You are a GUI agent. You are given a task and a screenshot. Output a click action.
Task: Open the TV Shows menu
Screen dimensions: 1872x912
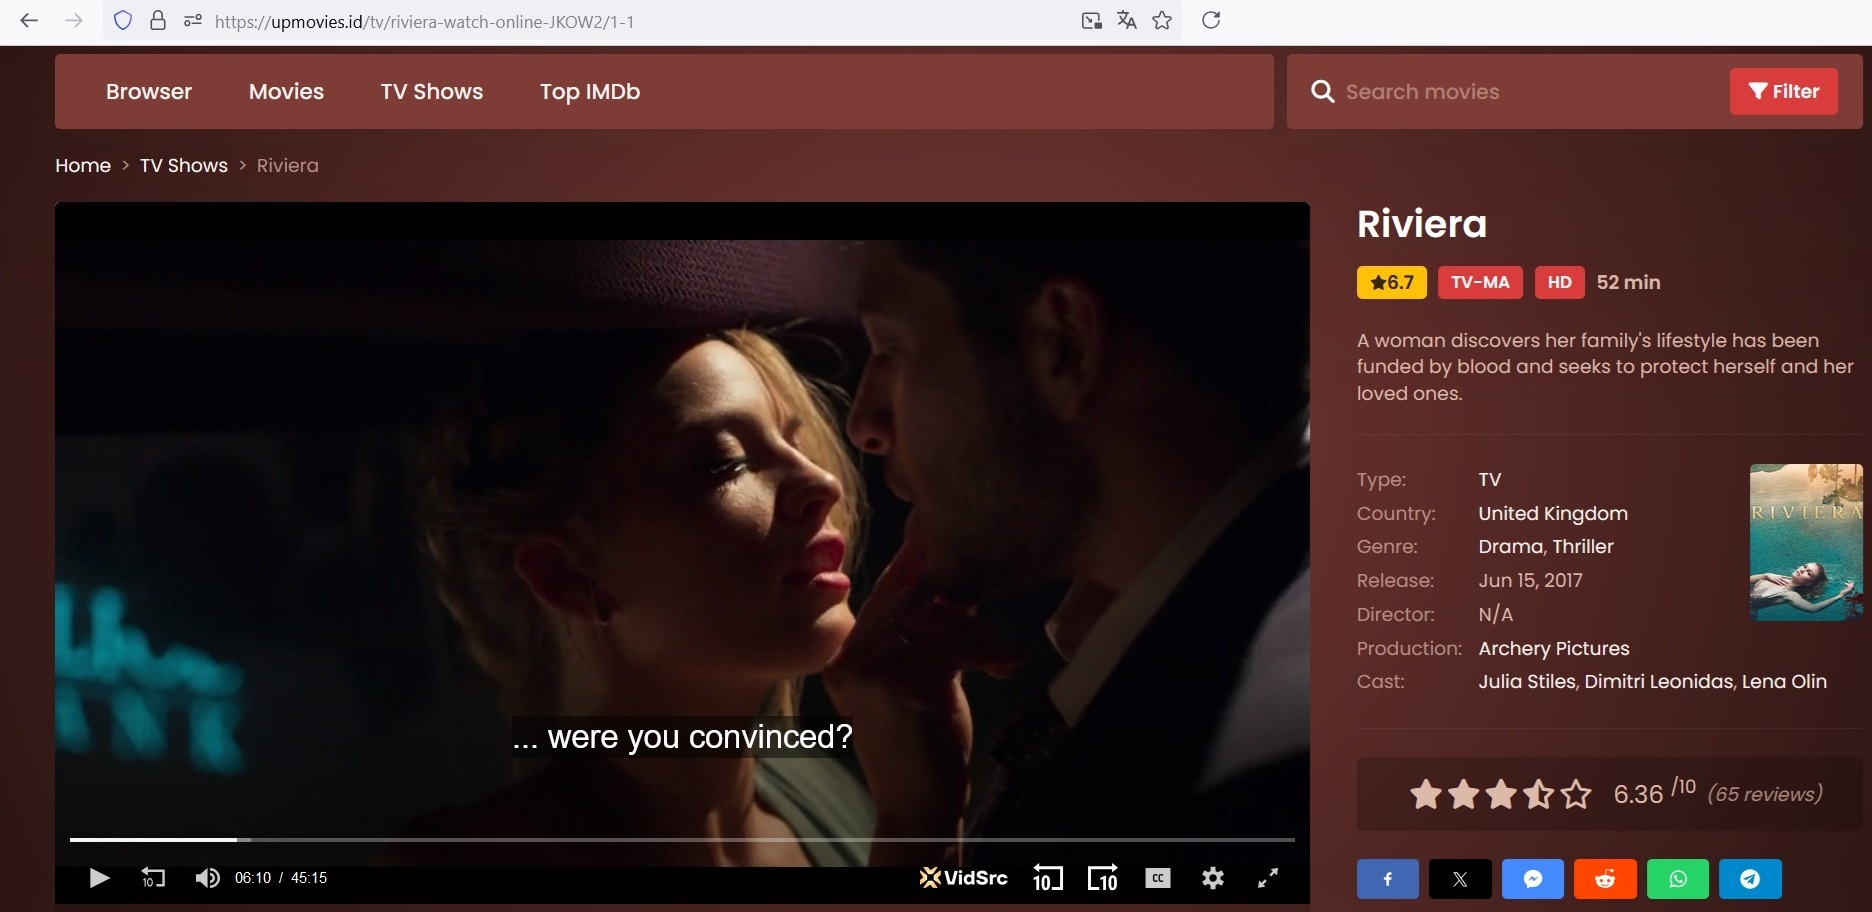click(x=432, y=92)
